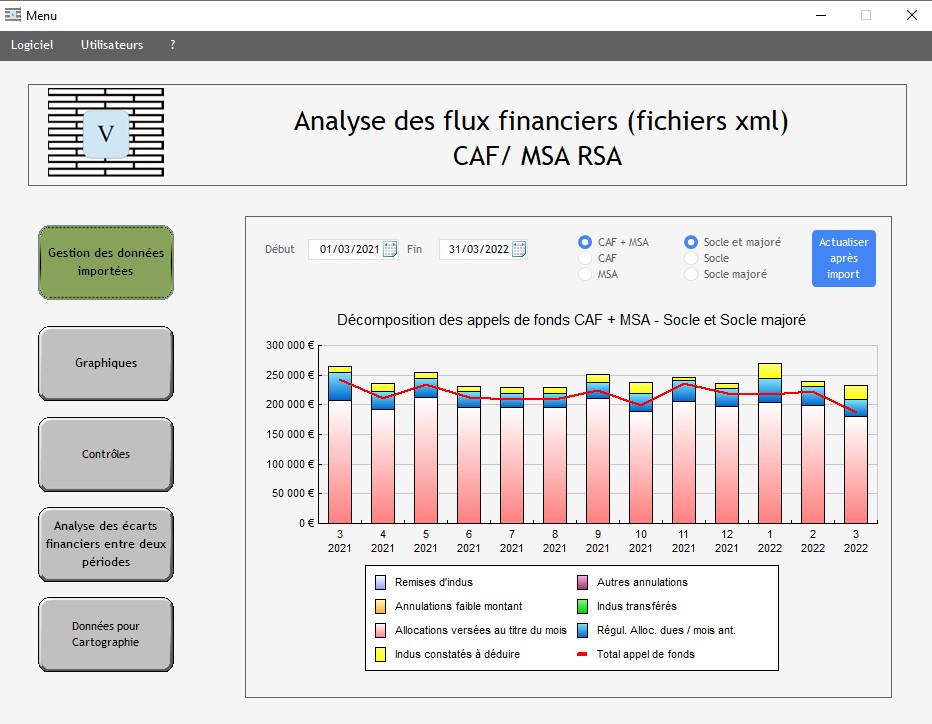Click the 300 000 € axis label
Image resolution: width=932 pixels, height=724 pixels.
289,345
